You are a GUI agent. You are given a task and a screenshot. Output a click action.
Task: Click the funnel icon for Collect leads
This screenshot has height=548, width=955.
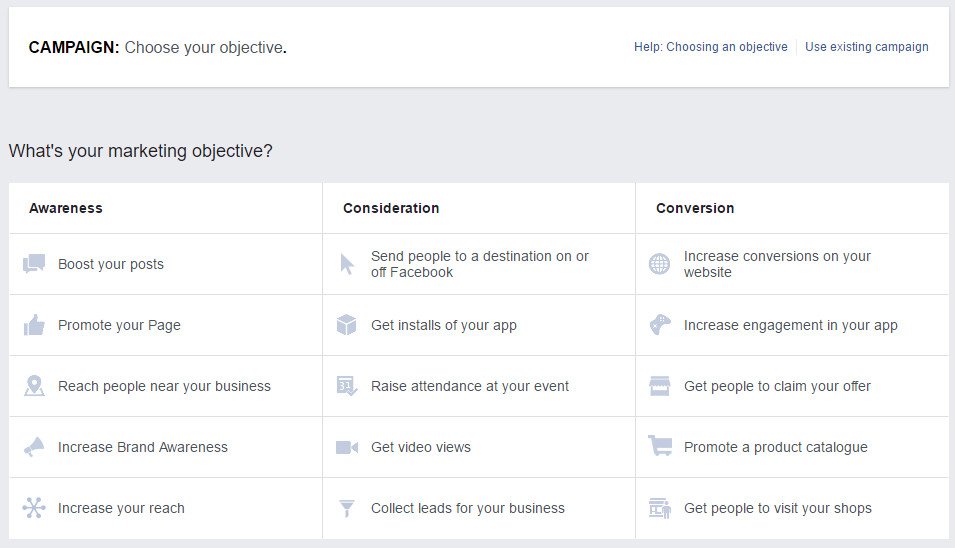(347, 508)
